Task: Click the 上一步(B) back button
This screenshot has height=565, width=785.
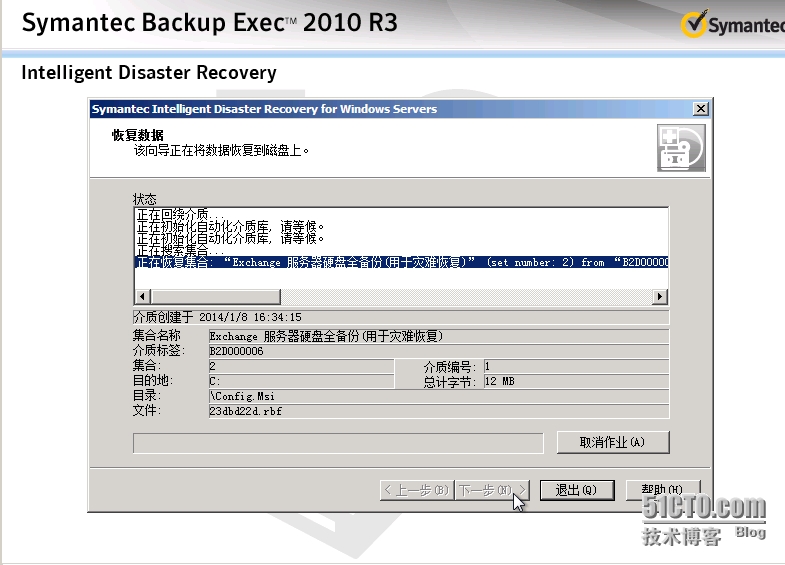Action: (417, 490)
